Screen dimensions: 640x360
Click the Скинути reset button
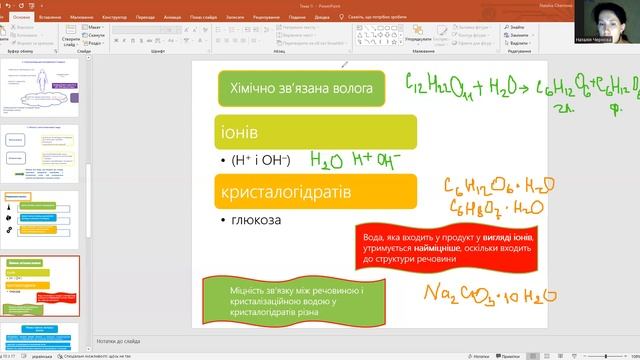coord(93,35)
